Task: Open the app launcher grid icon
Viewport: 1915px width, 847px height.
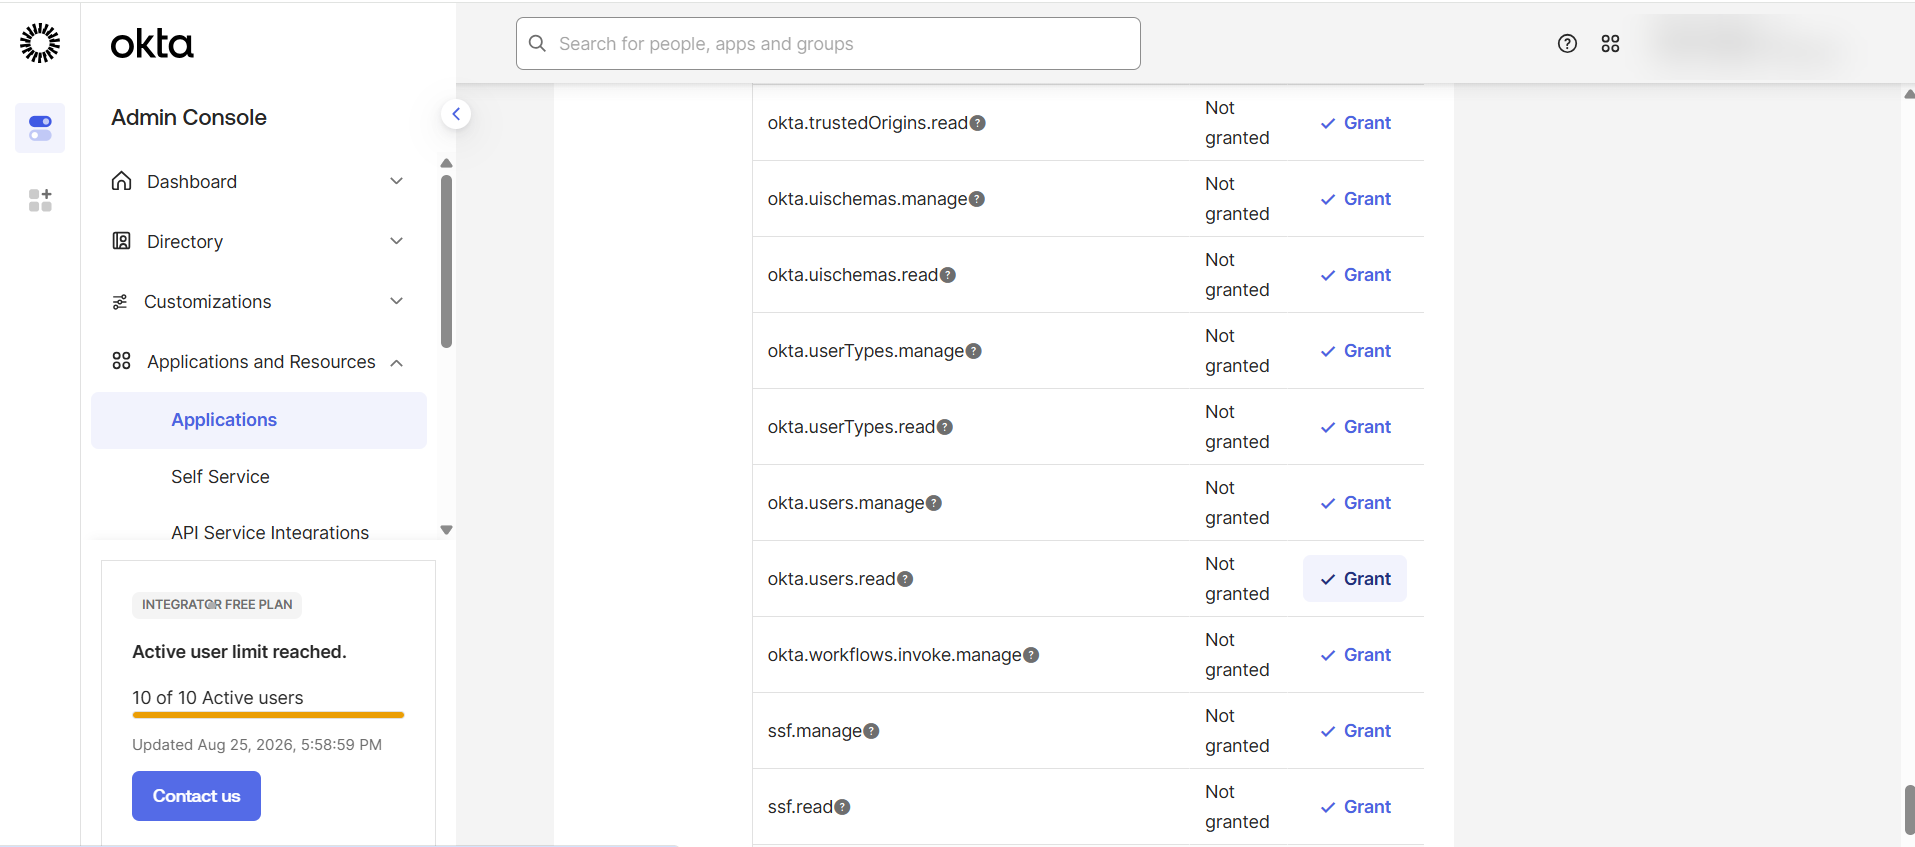Action: pyautogui.click(x=1610, y=43)
